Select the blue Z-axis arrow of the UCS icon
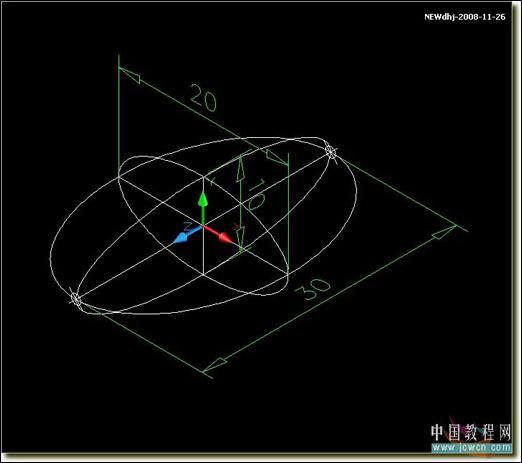Viewport: 522px width, 463px height. (x=187, y=234)
